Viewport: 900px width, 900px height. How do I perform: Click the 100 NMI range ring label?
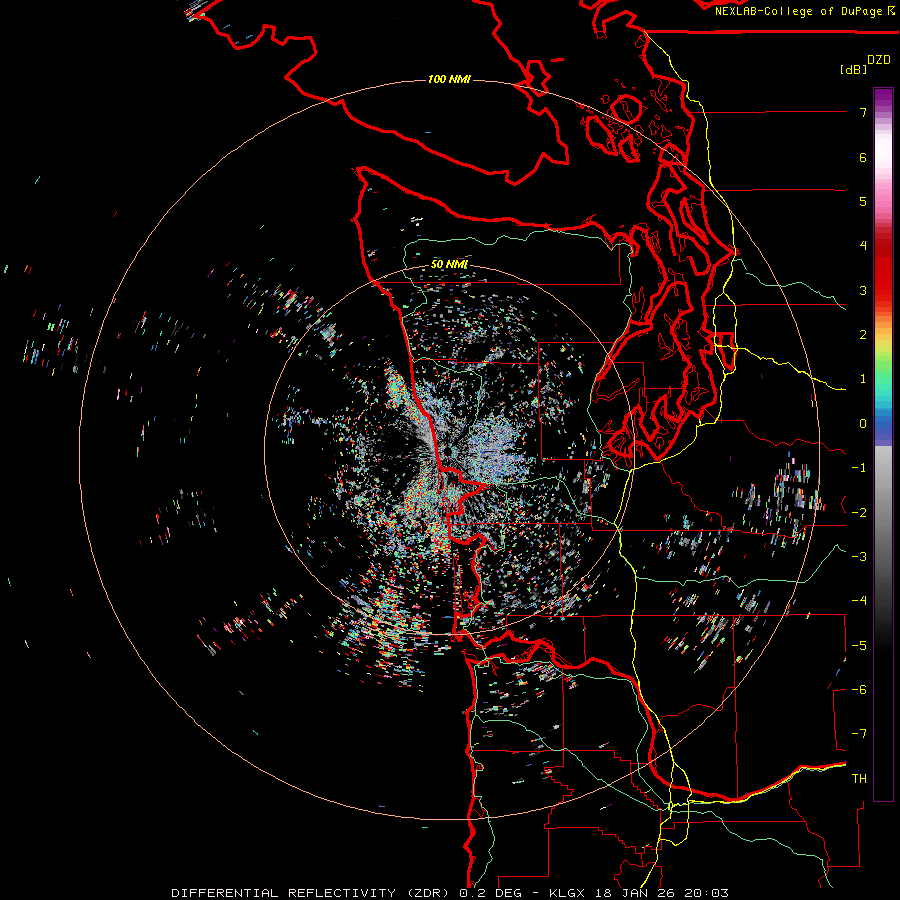(x=449, y=79)
